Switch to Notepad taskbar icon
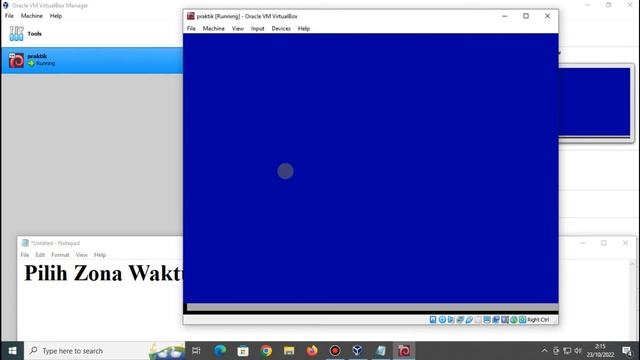This screenshot has height=360, width=640. click(x=381, y=351)
